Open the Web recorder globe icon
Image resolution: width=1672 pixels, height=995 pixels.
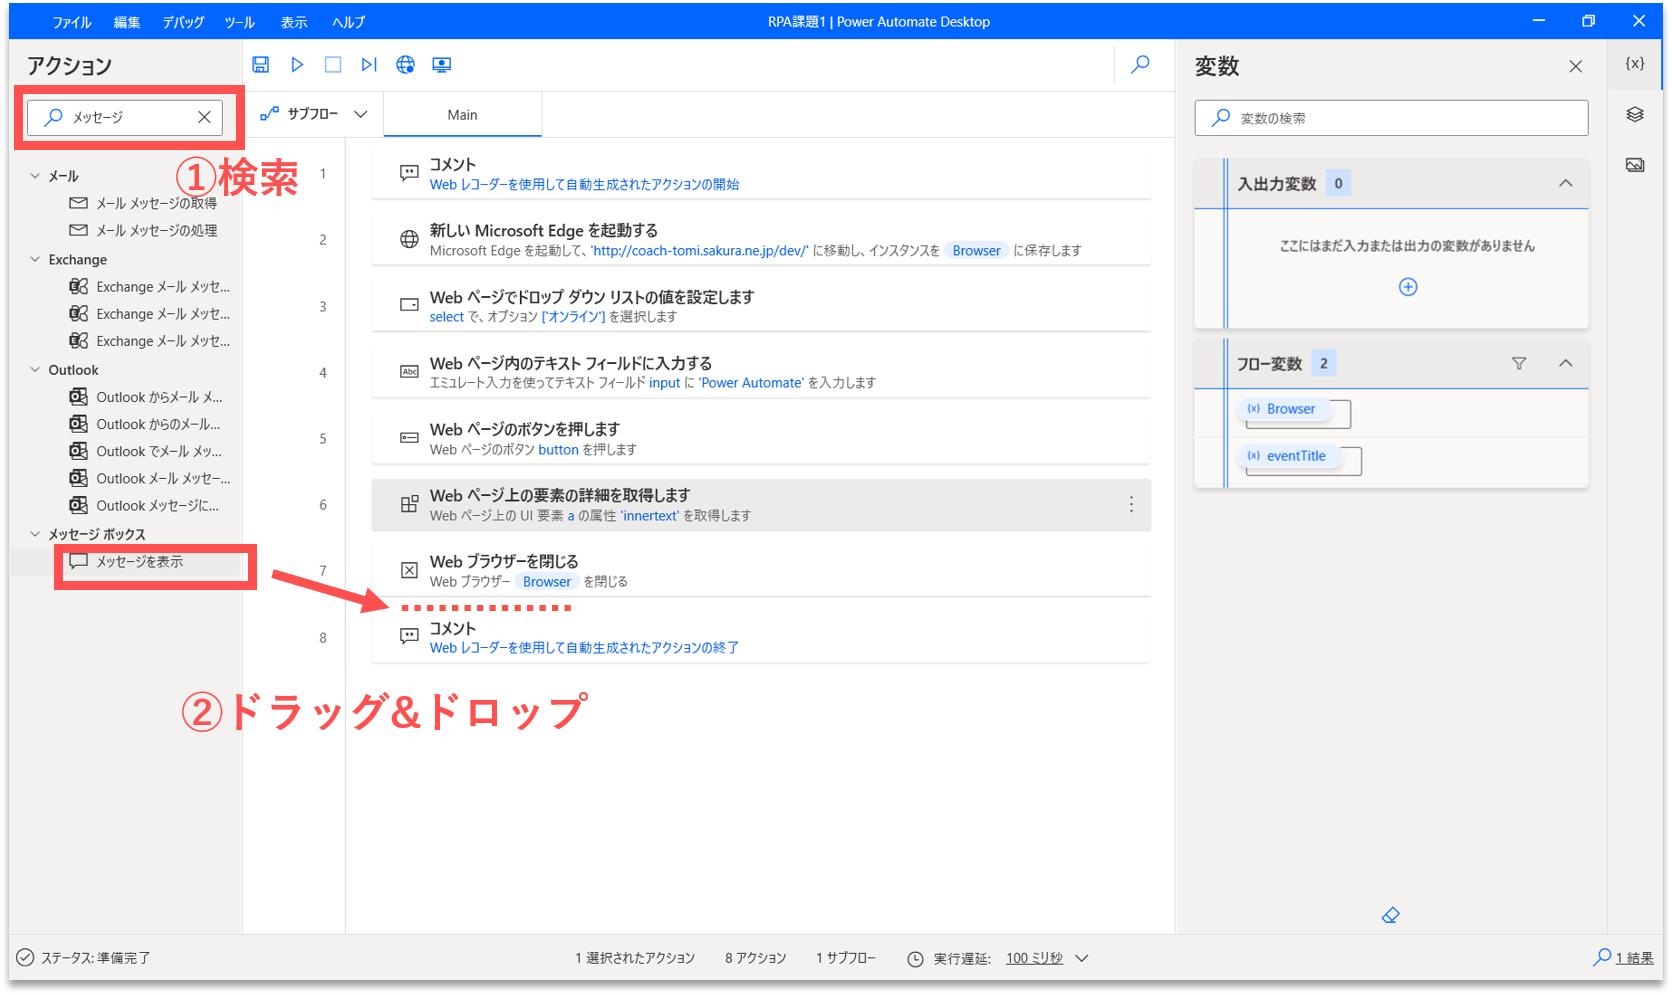(405, 65)
